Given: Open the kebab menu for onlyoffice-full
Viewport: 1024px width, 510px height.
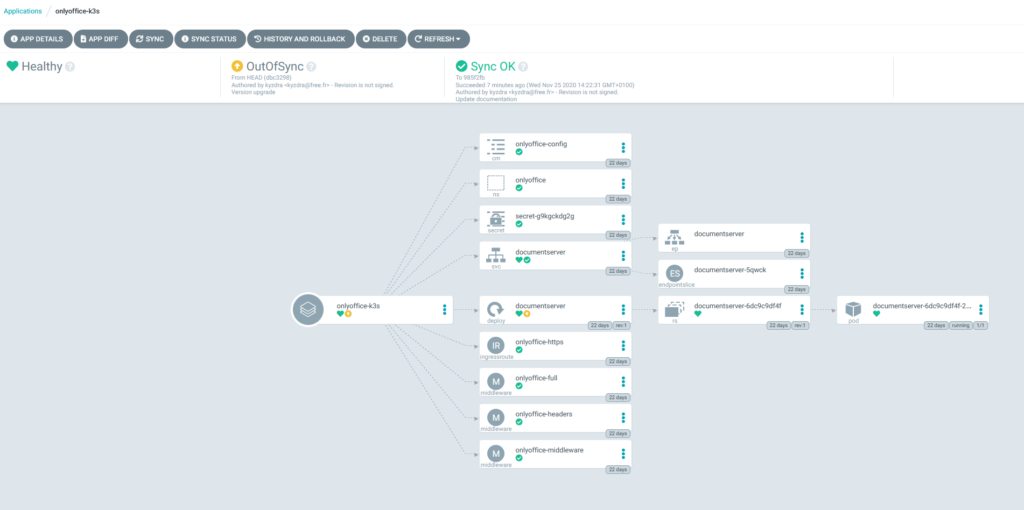Looking at the screenshot, I should pos(624,381).
